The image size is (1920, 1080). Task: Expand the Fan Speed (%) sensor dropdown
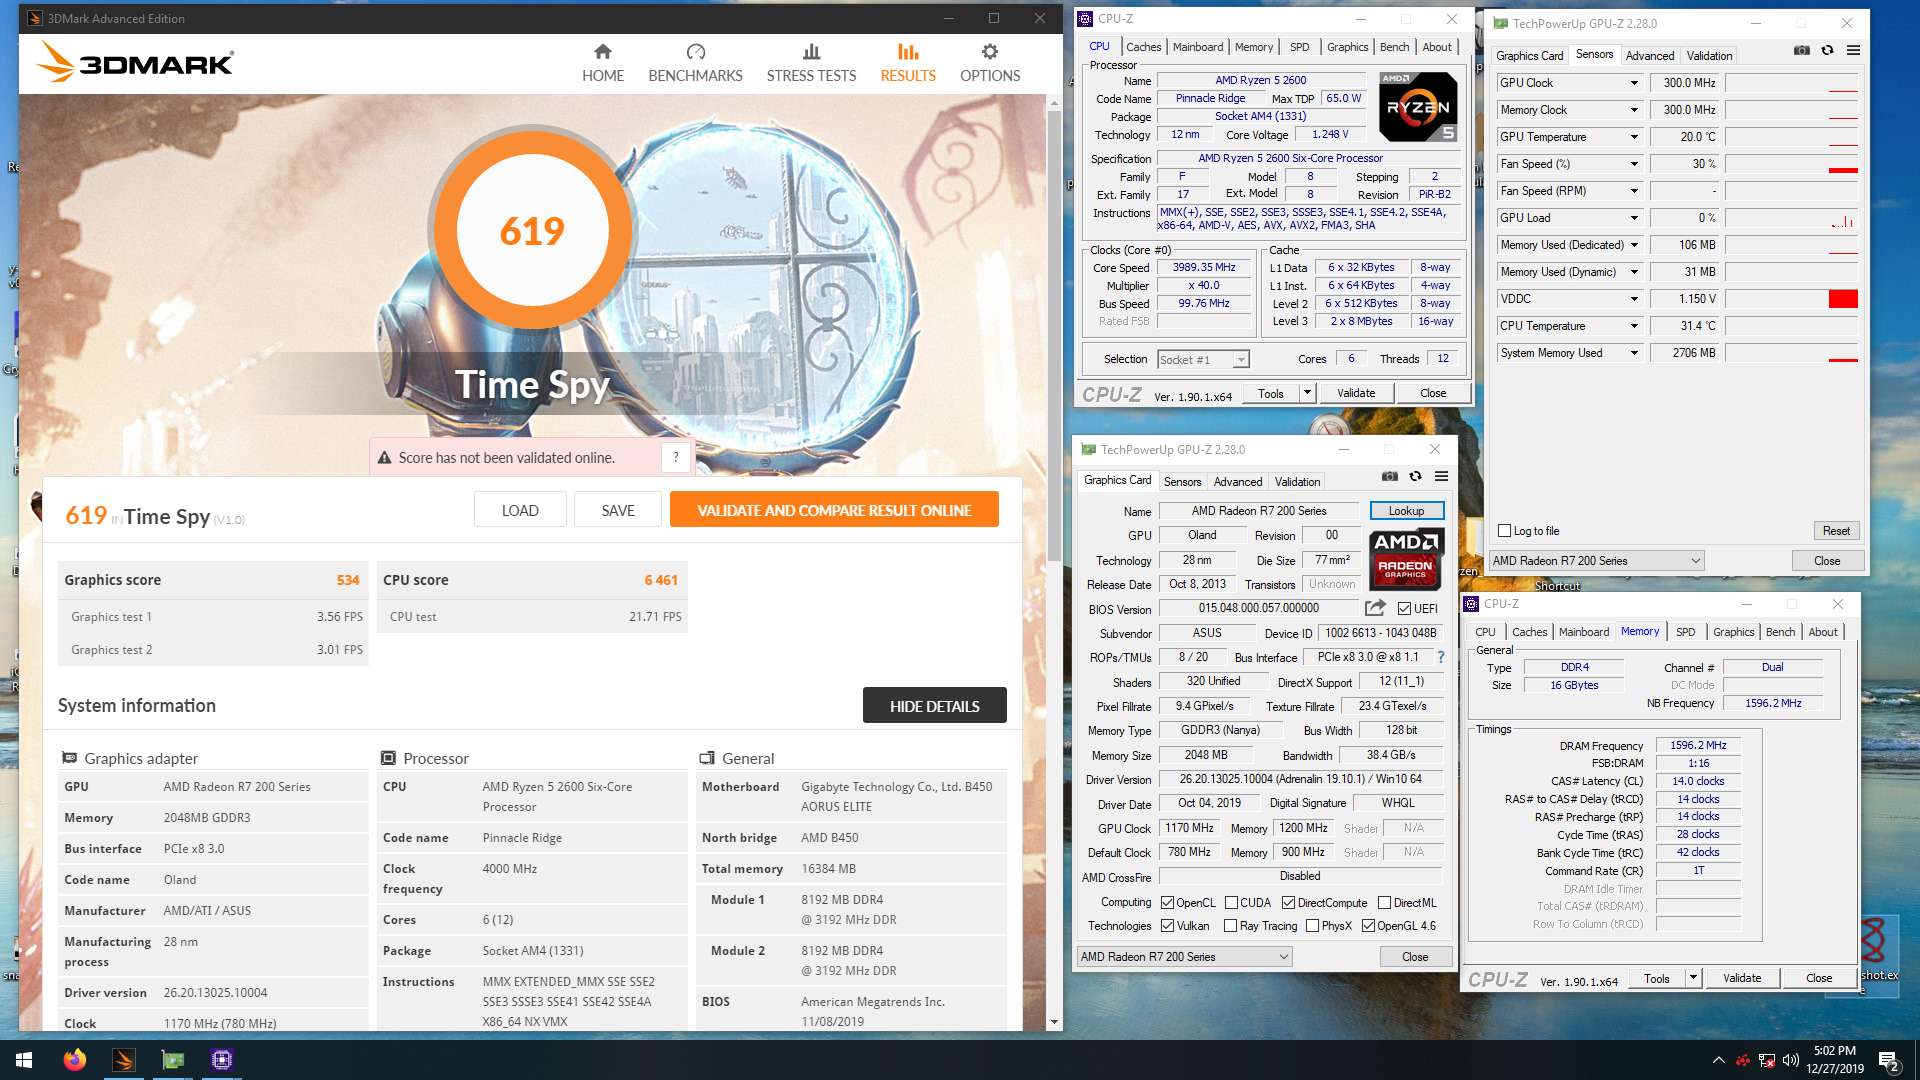pos(1634,164)
